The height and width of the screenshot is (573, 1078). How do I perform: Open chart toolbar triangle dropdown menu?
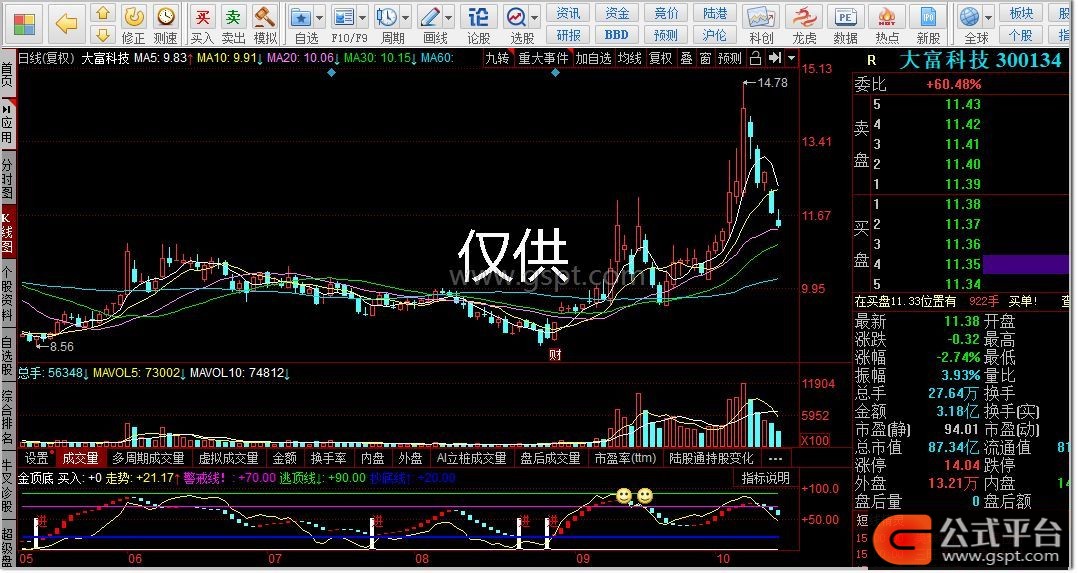pyautogui.click(x=791, y=58)
